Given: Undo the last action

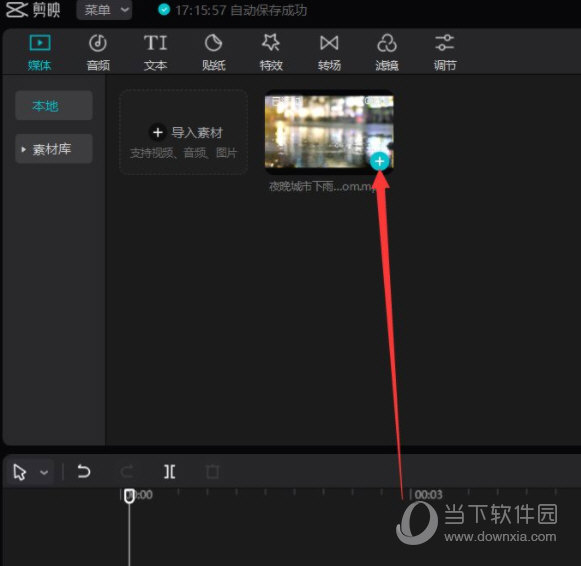Looking at the screenshot, I should click(84, 472).
